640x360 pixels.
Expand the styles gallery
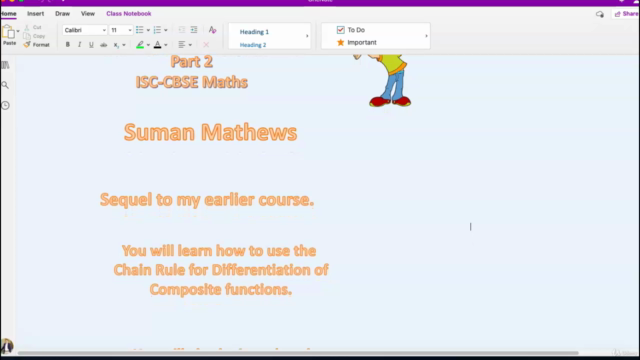click(x=307, y=36)
